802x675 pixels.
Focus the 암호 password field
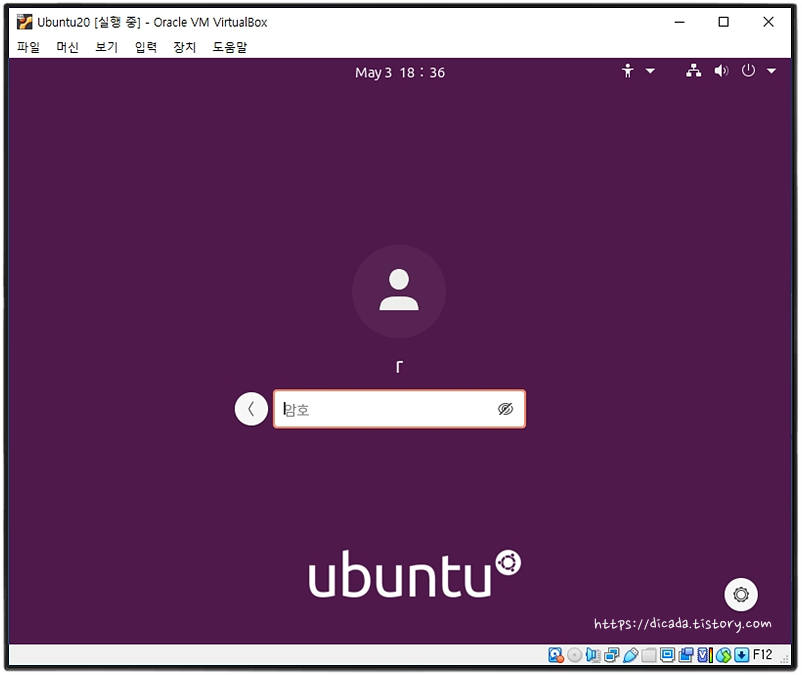click(399, 409)
